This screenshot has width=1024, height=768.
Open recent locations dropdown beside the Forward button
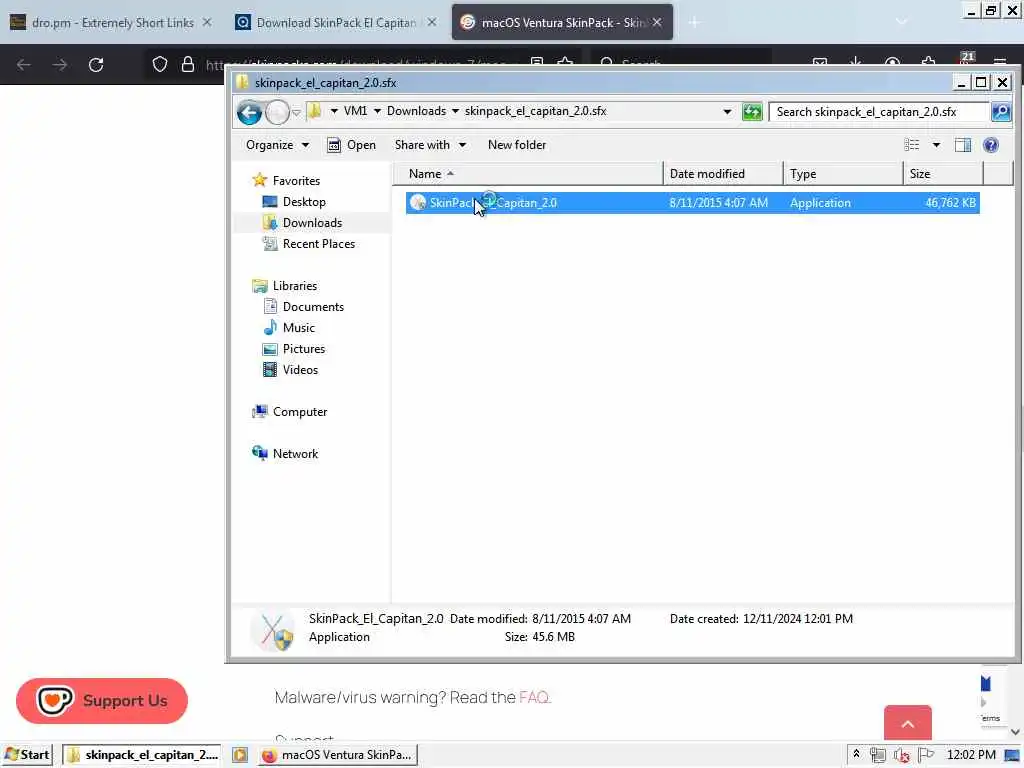296,112
